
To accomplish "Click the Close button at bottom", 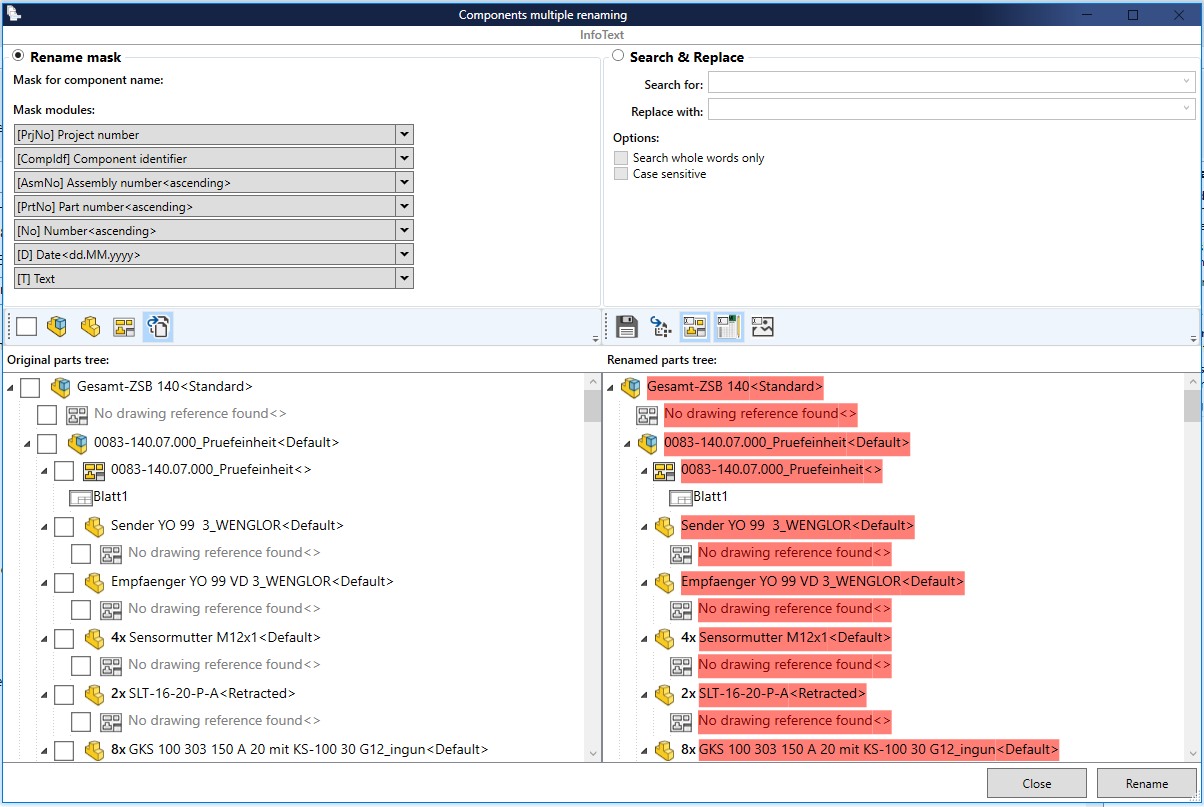I will pyautogui.click(x=1036, y=784).
